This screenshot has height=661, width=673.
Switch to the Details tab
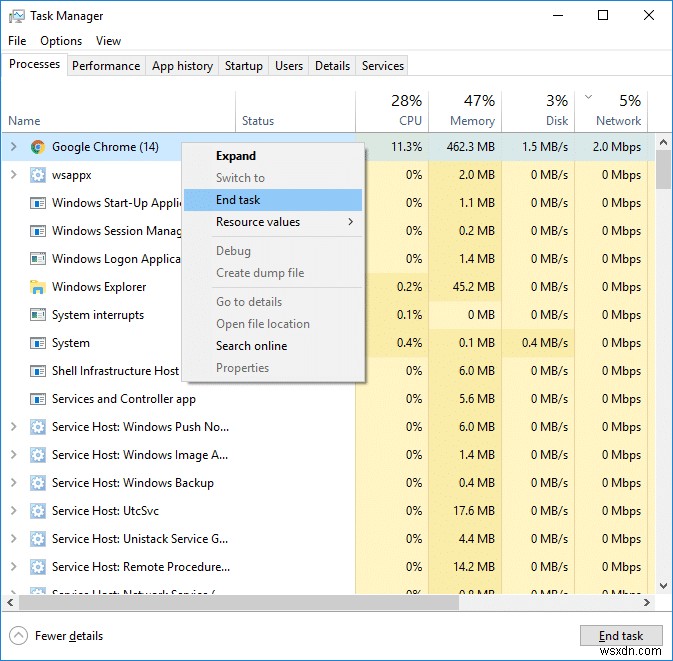[x=332, y=66]
